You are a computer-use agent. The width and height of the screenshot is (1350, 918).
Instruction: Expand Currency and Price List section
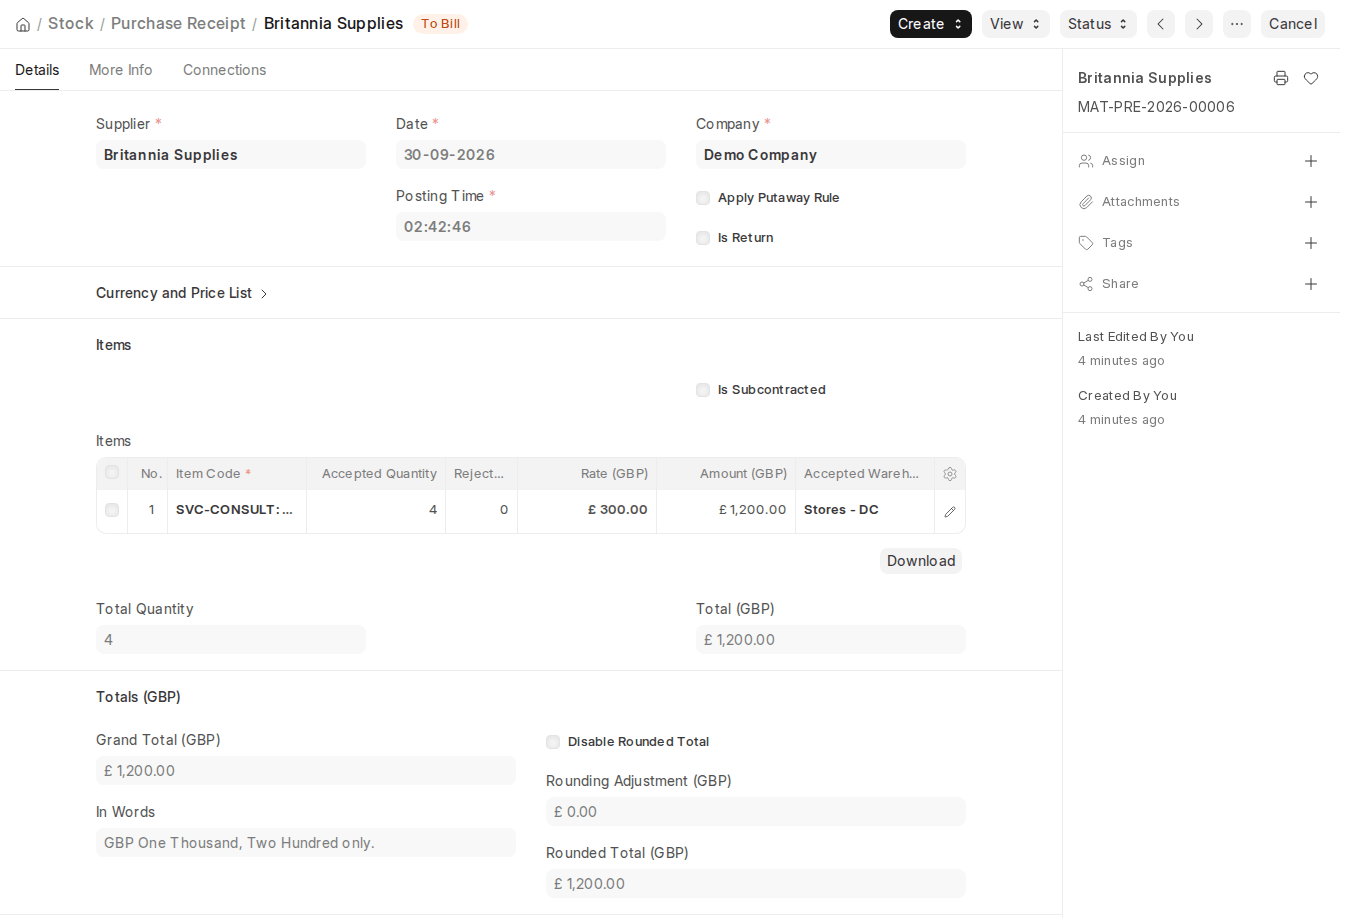[182, 293]
